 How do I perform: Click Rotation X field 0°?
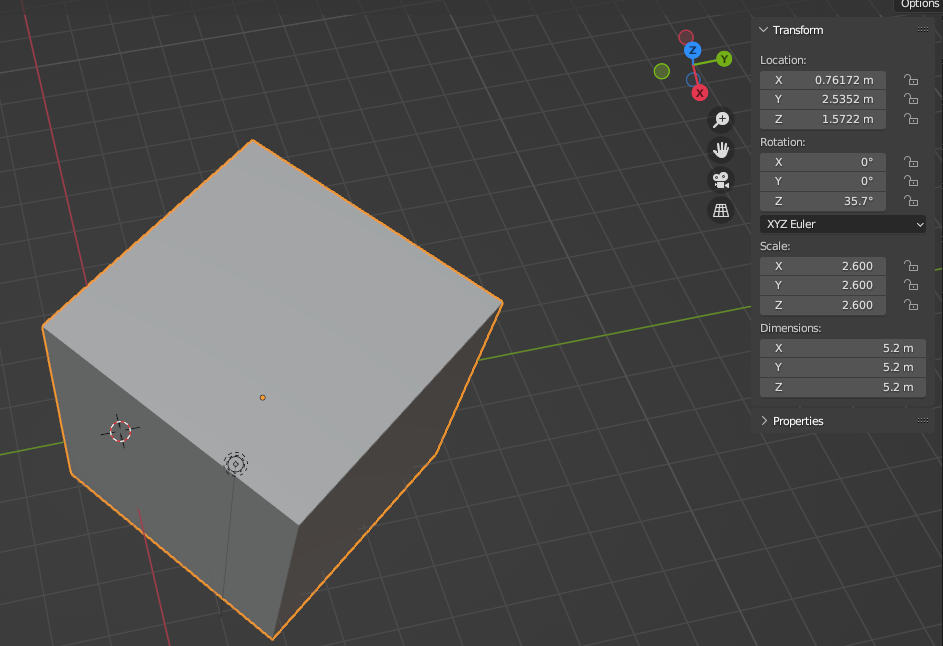click(x=823, y=162)
